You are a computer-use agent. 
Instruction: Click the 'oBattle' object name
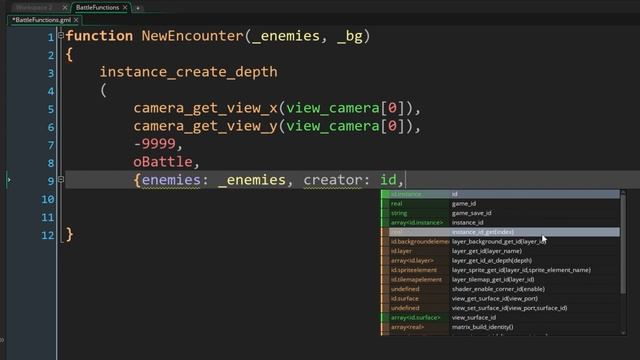click(x=163, y=162)
